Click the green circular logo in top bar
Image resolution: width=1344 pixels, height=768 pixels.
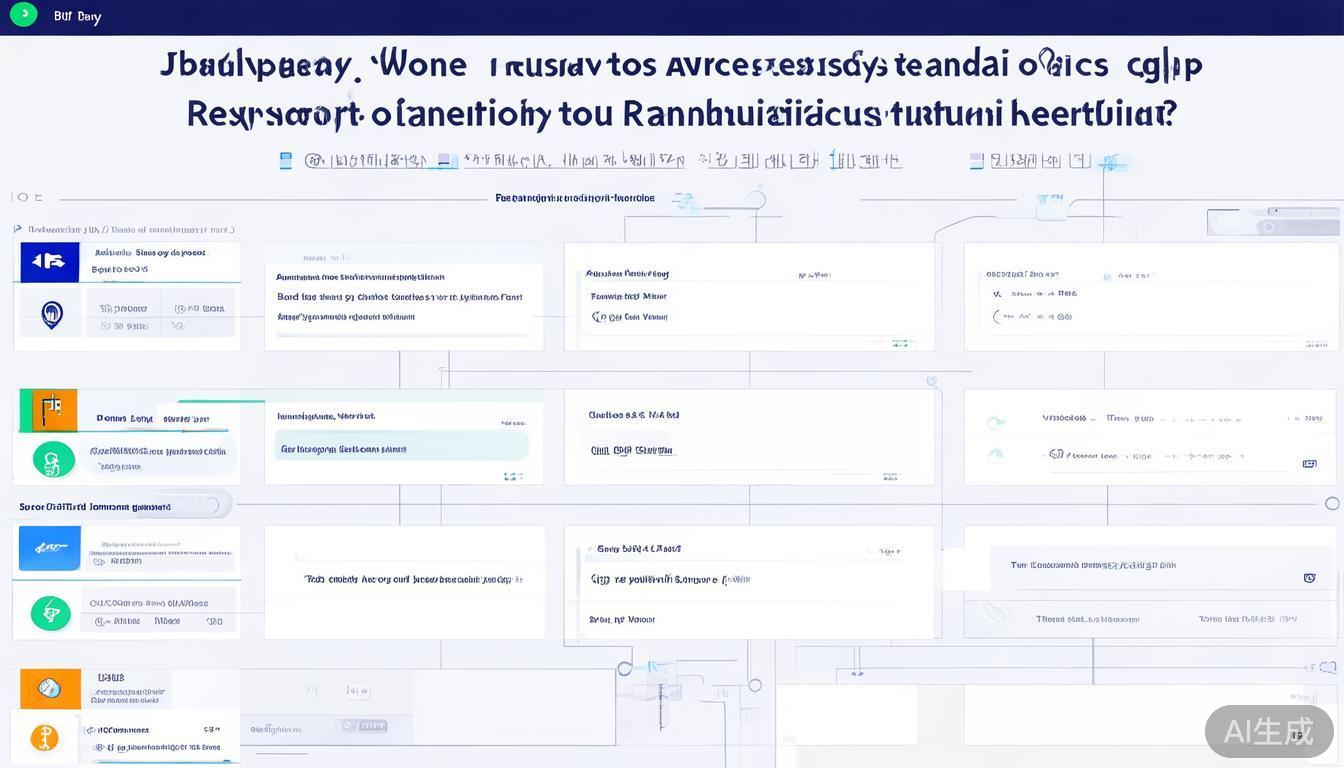tap(23, 14)
